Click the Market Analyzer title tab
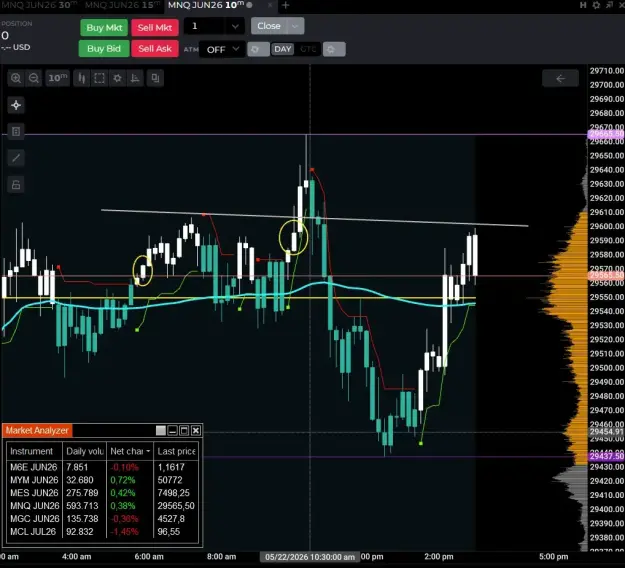This screenshot has width=625, height=568. point(37,430)
